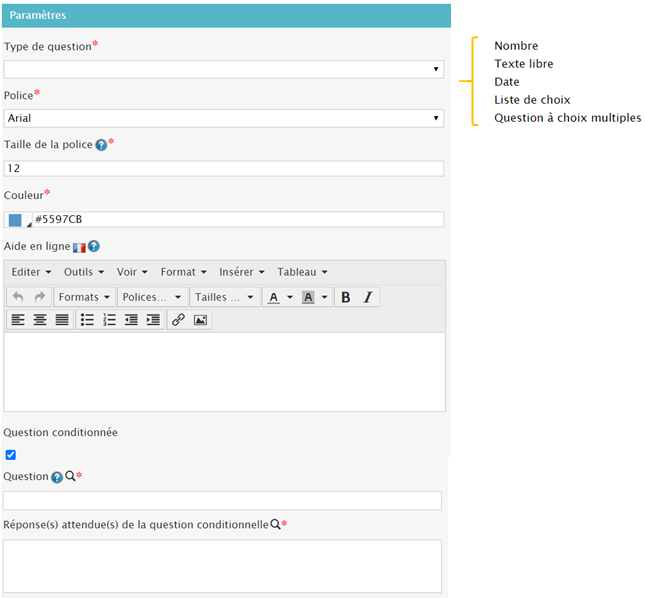The height and width of the screenshot is (598, 645).
Task: Open the Type de question dropdown
Action: click(224, 69)
